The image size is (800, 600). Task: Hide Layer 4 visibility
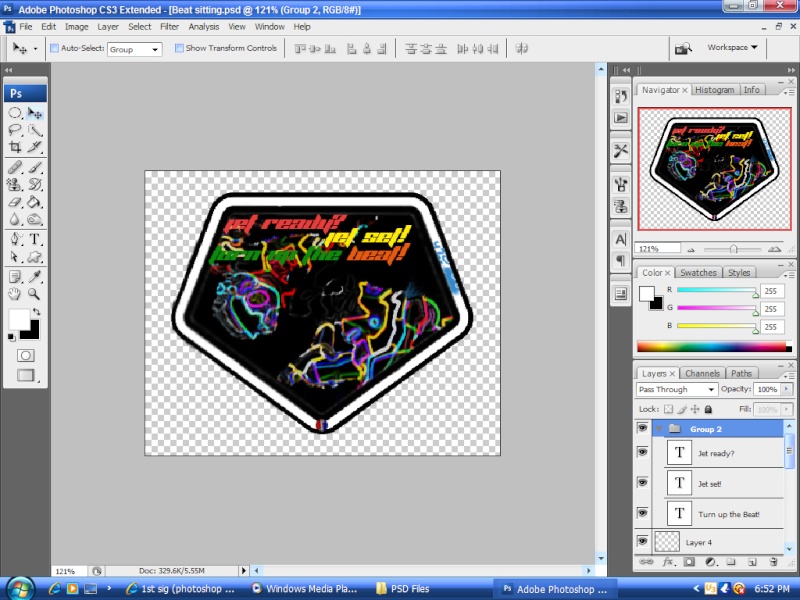point(642,541)
